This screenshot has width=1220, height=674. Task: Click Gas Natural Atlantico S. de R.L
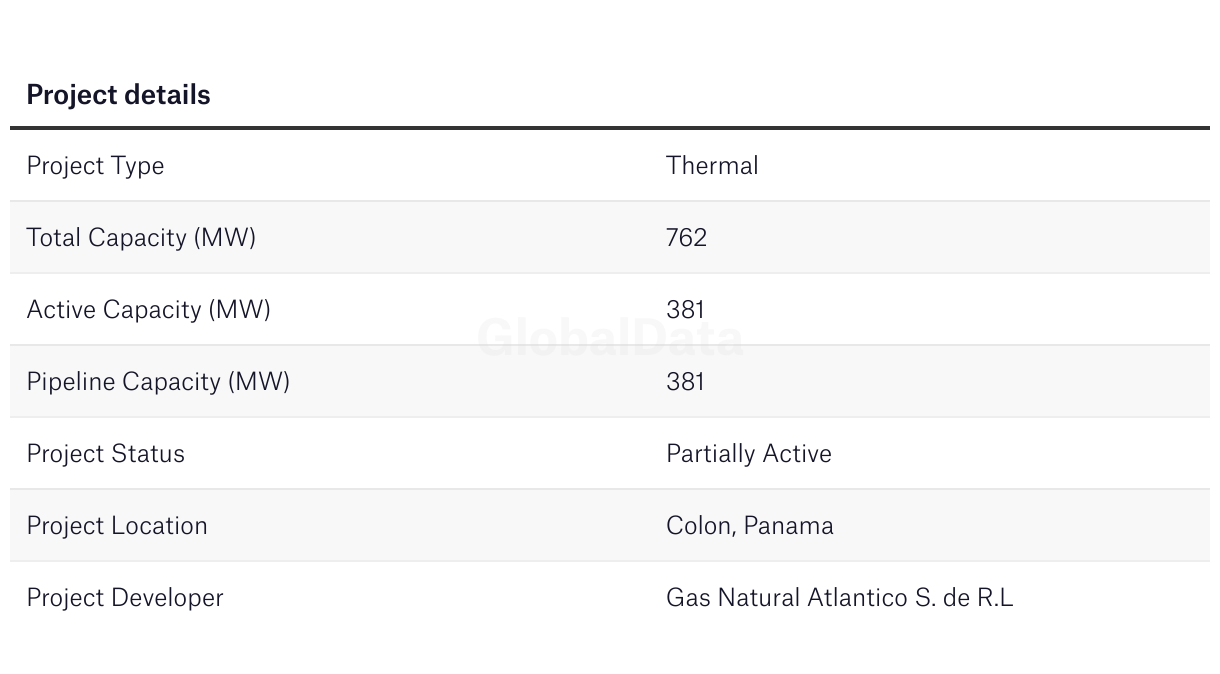[840, 597]
